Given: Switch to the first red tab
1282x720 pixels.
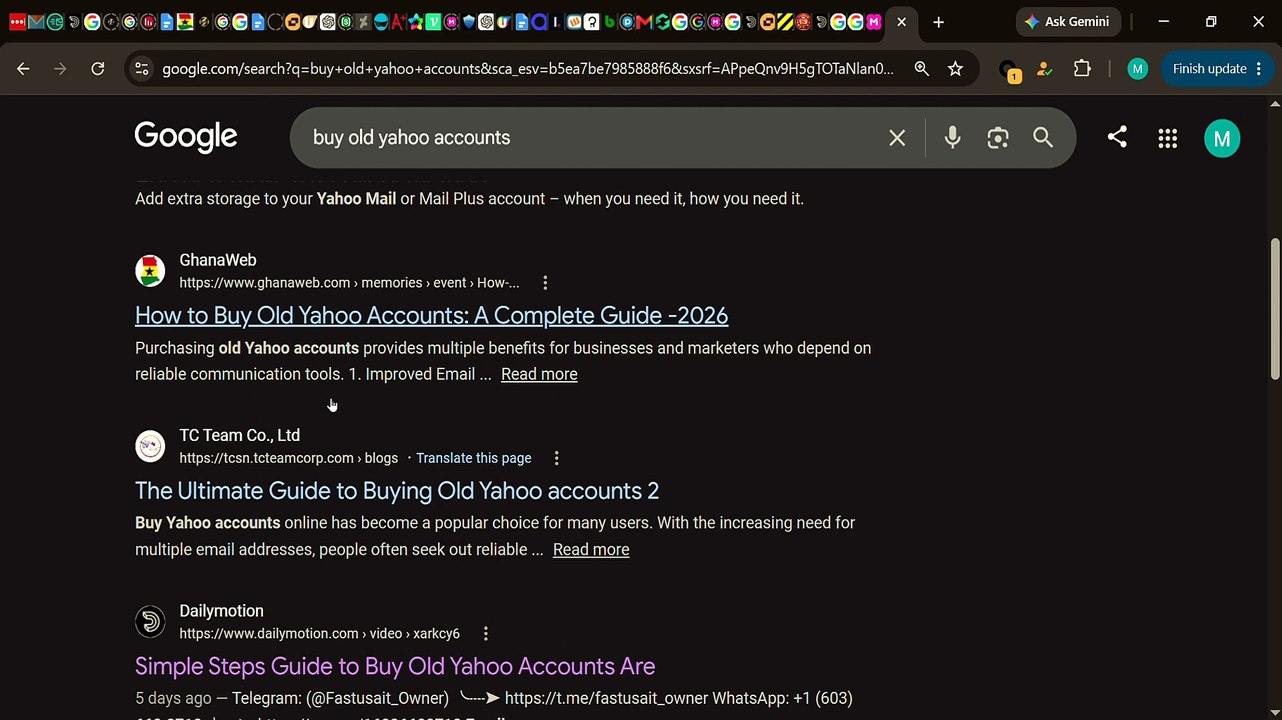Looking at the screenshot, I should click(16, 22).
